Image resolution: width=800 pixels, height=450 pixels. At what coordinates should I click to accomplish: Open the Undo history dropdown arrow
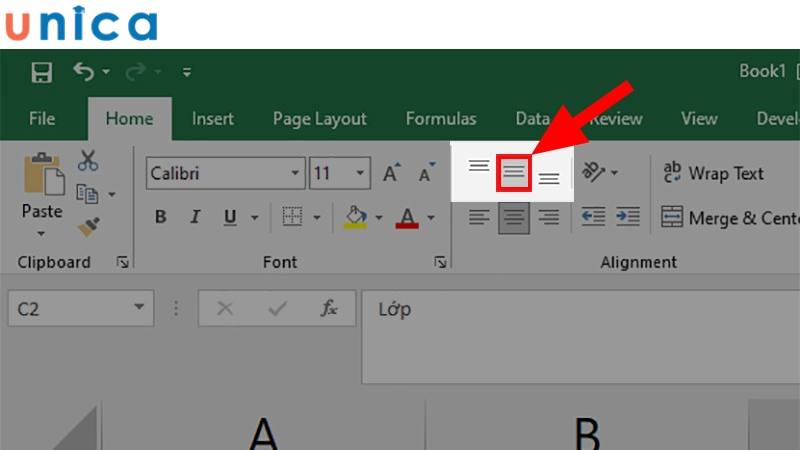click(x=106, y=72)
